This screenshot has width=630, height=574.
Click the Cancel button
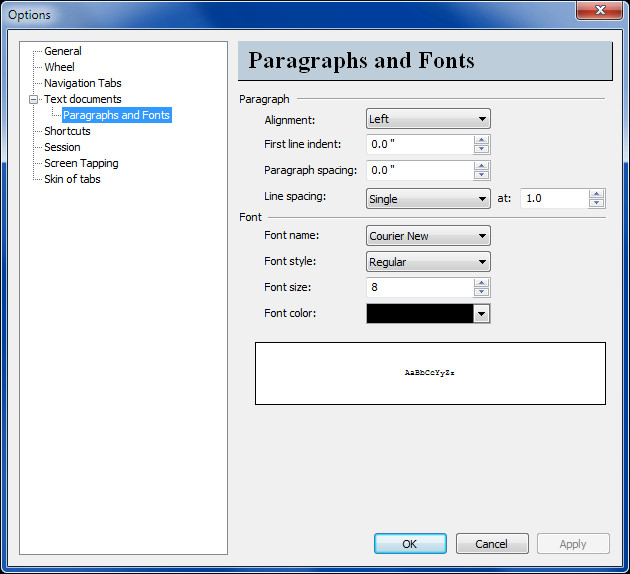coord(492,544)
